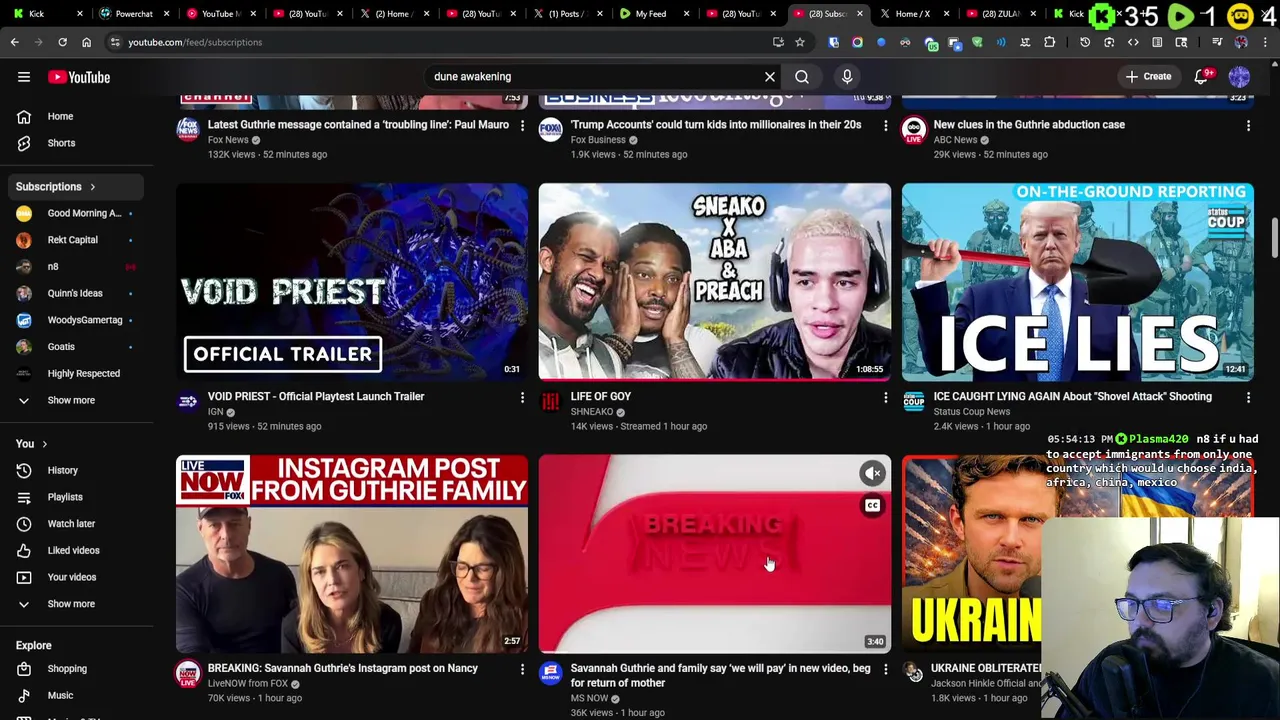Image resolution: width=1280 pixels, height=720 pixels.
Task: Open MS NOW channel avatar
Action: click(551, 674)
